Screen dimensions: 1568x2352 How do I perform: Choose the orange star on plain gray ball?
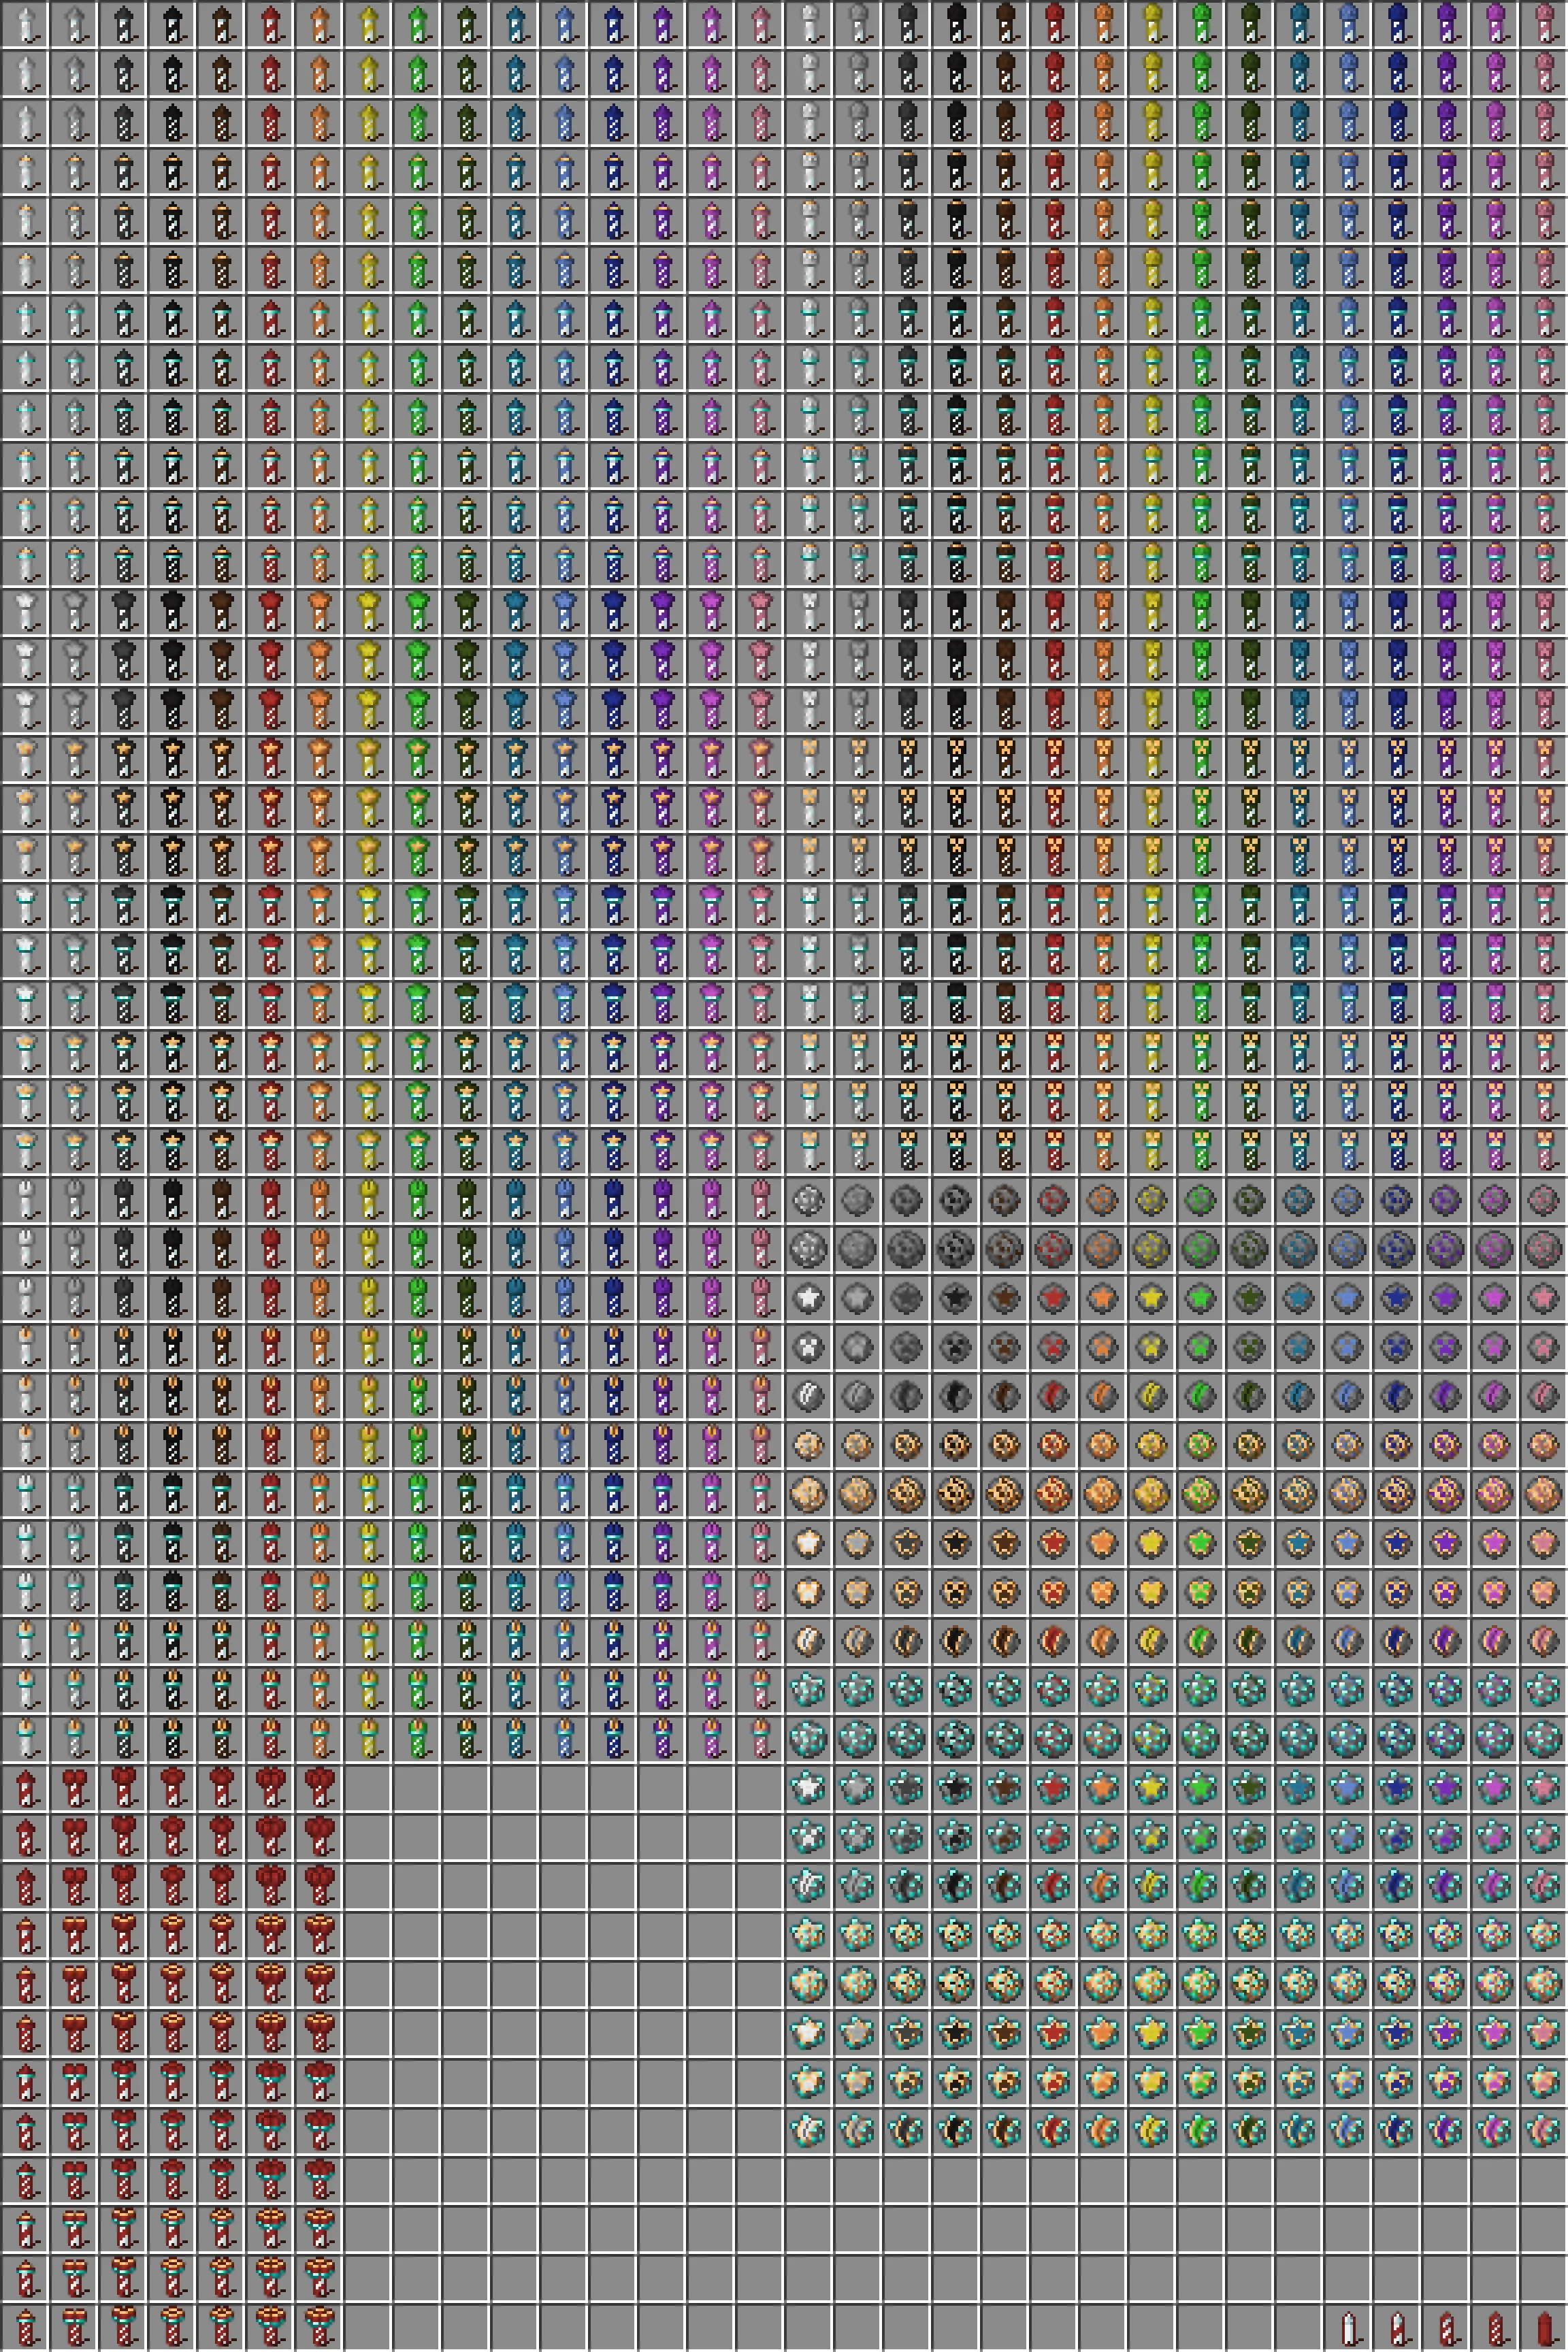pyautogui.click(x=1102, y=1298)
